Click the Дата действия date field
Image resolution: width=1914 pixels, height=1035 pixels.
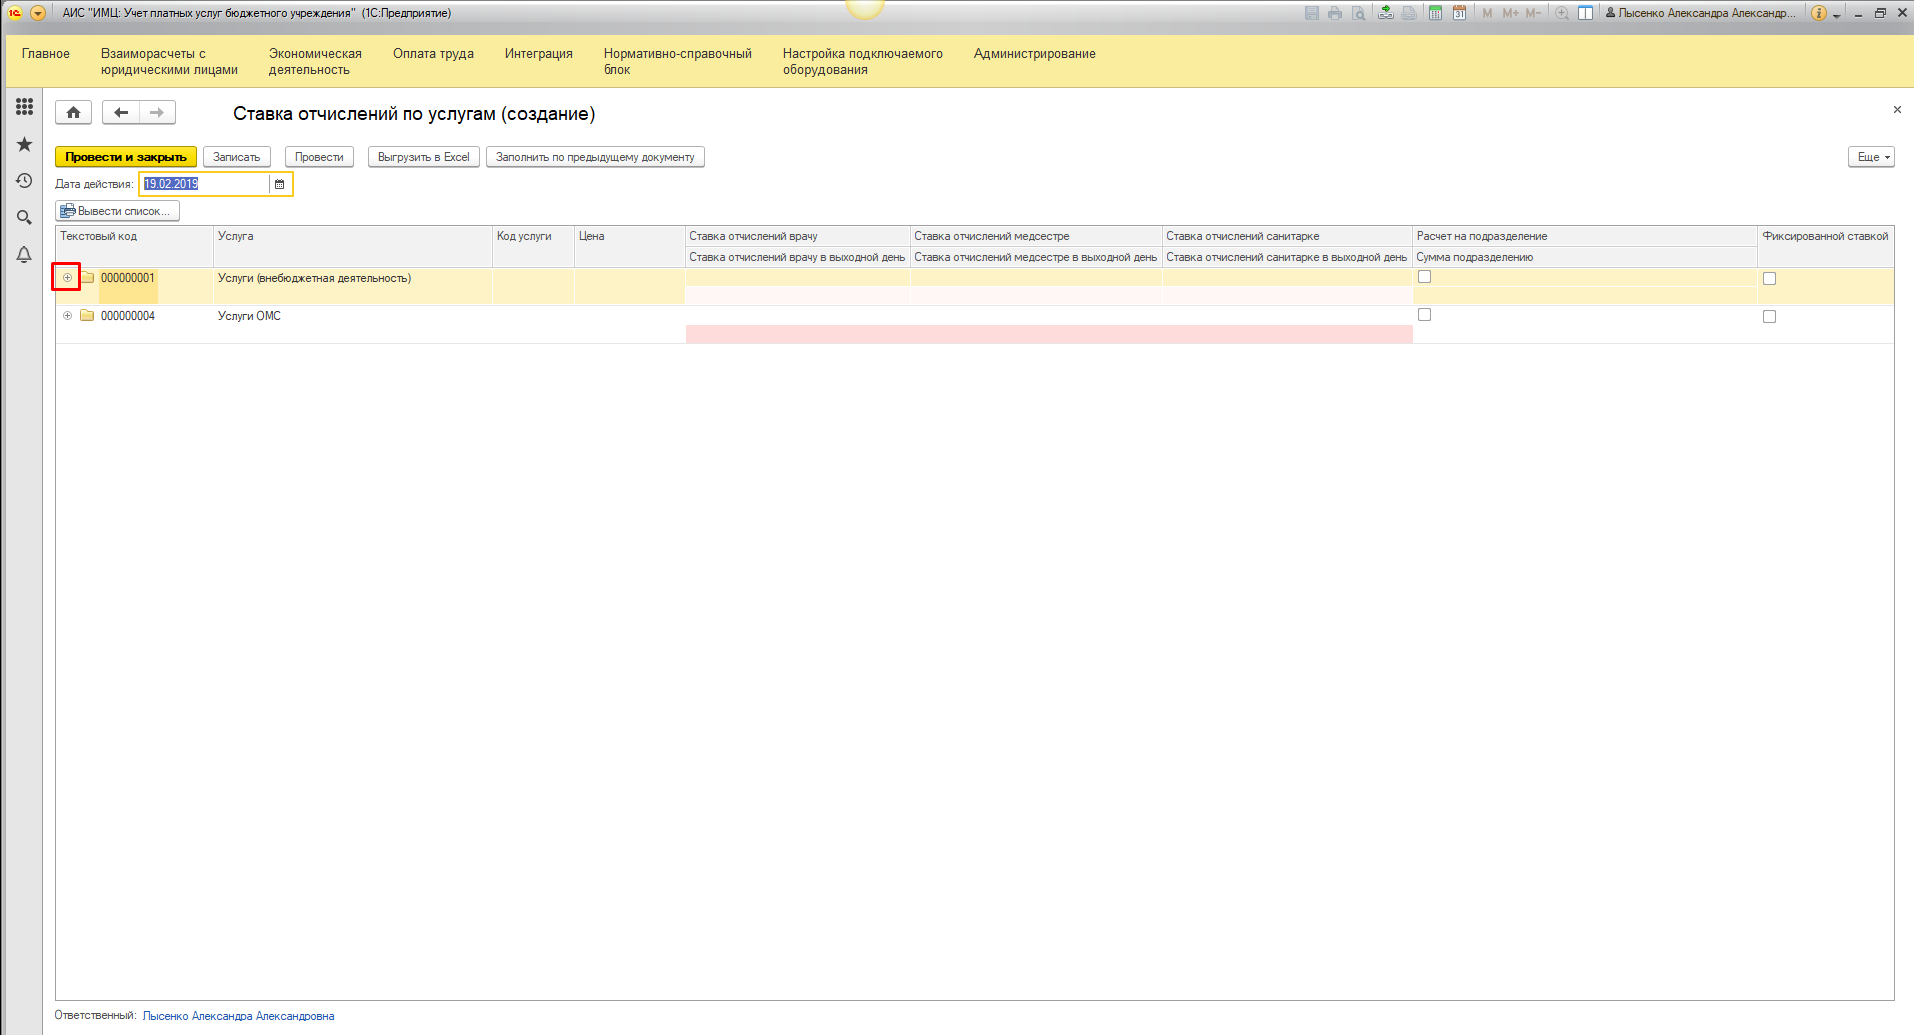204,184
